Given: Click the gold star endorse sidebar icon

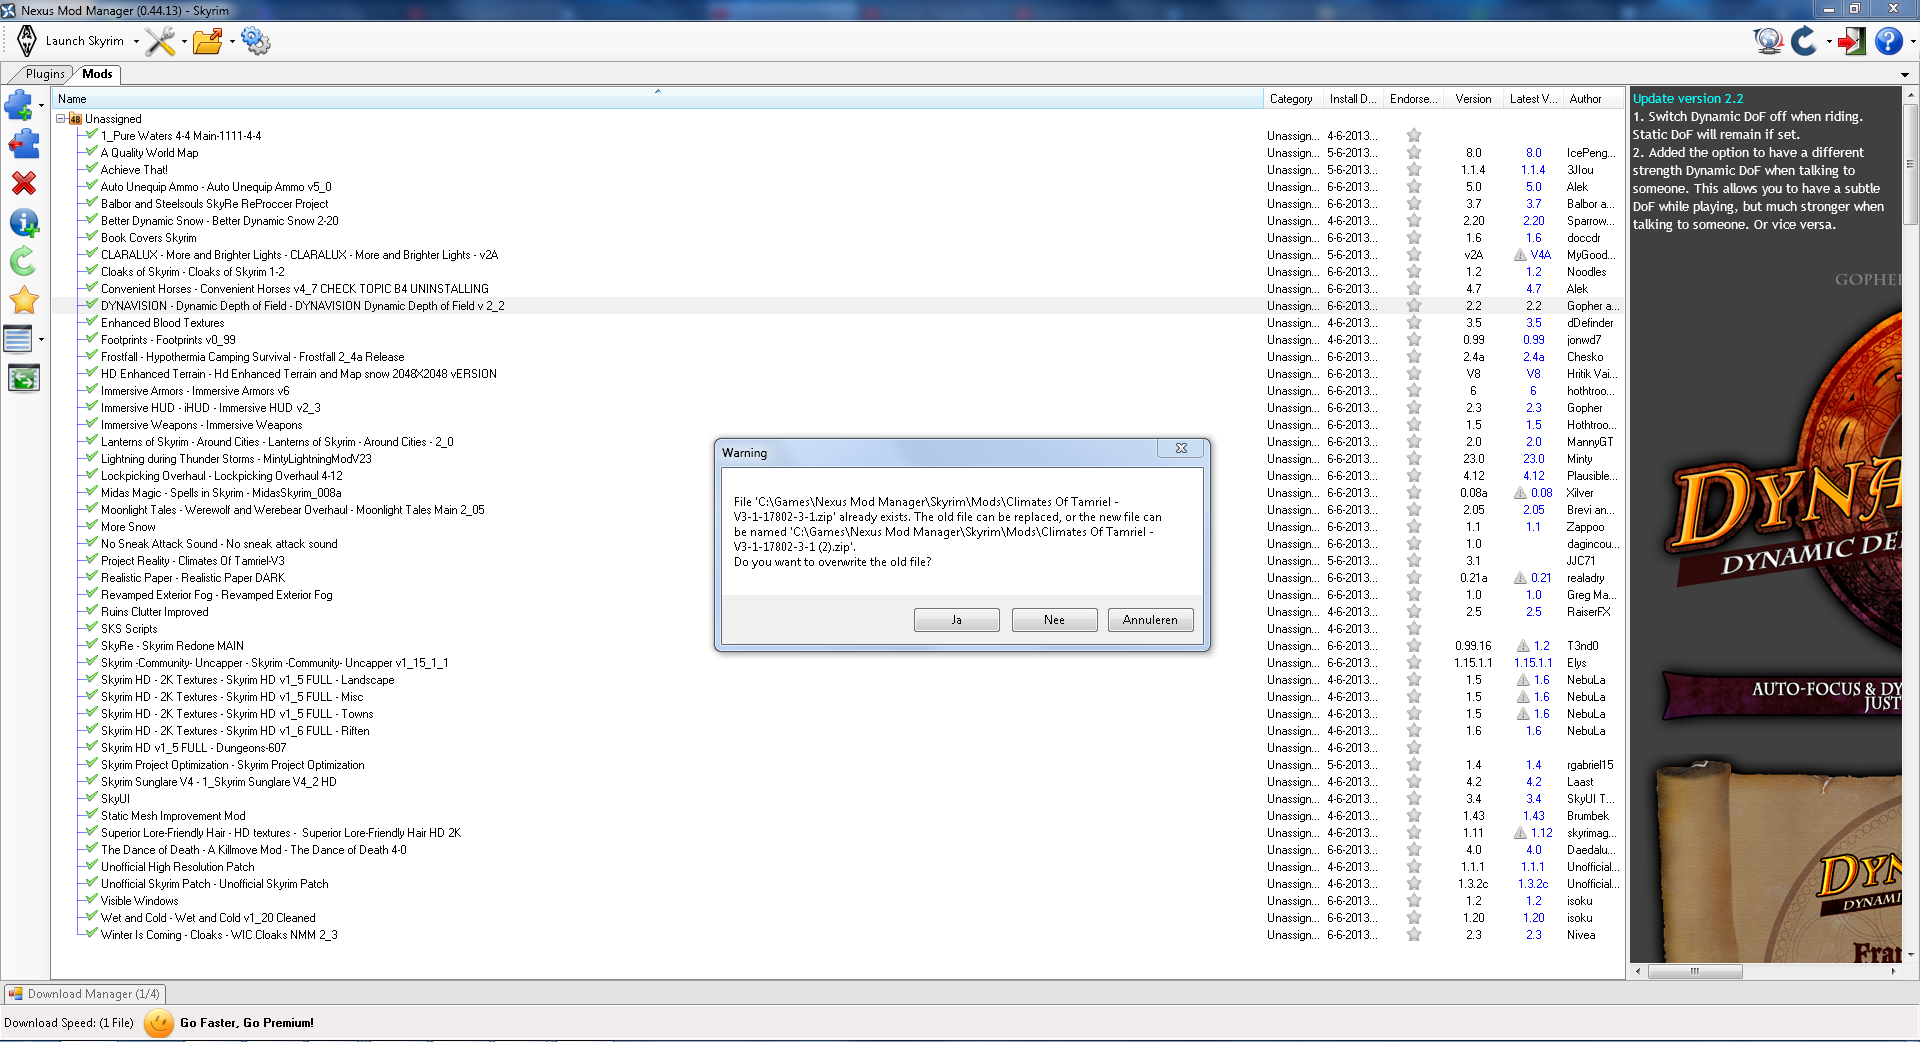Looking at the screenshot, I should tap(23, 300).
